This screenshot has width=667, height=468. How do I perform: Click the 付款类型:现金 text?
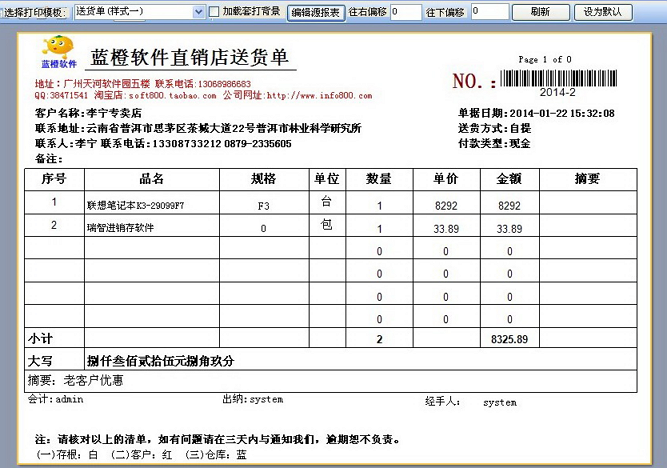(x=494, y=143)
